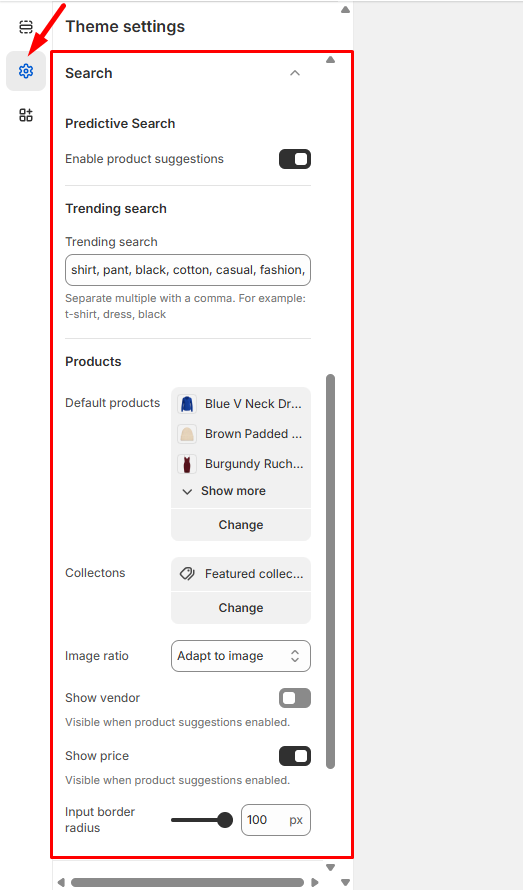Click Change under Default products

[241, 525]
